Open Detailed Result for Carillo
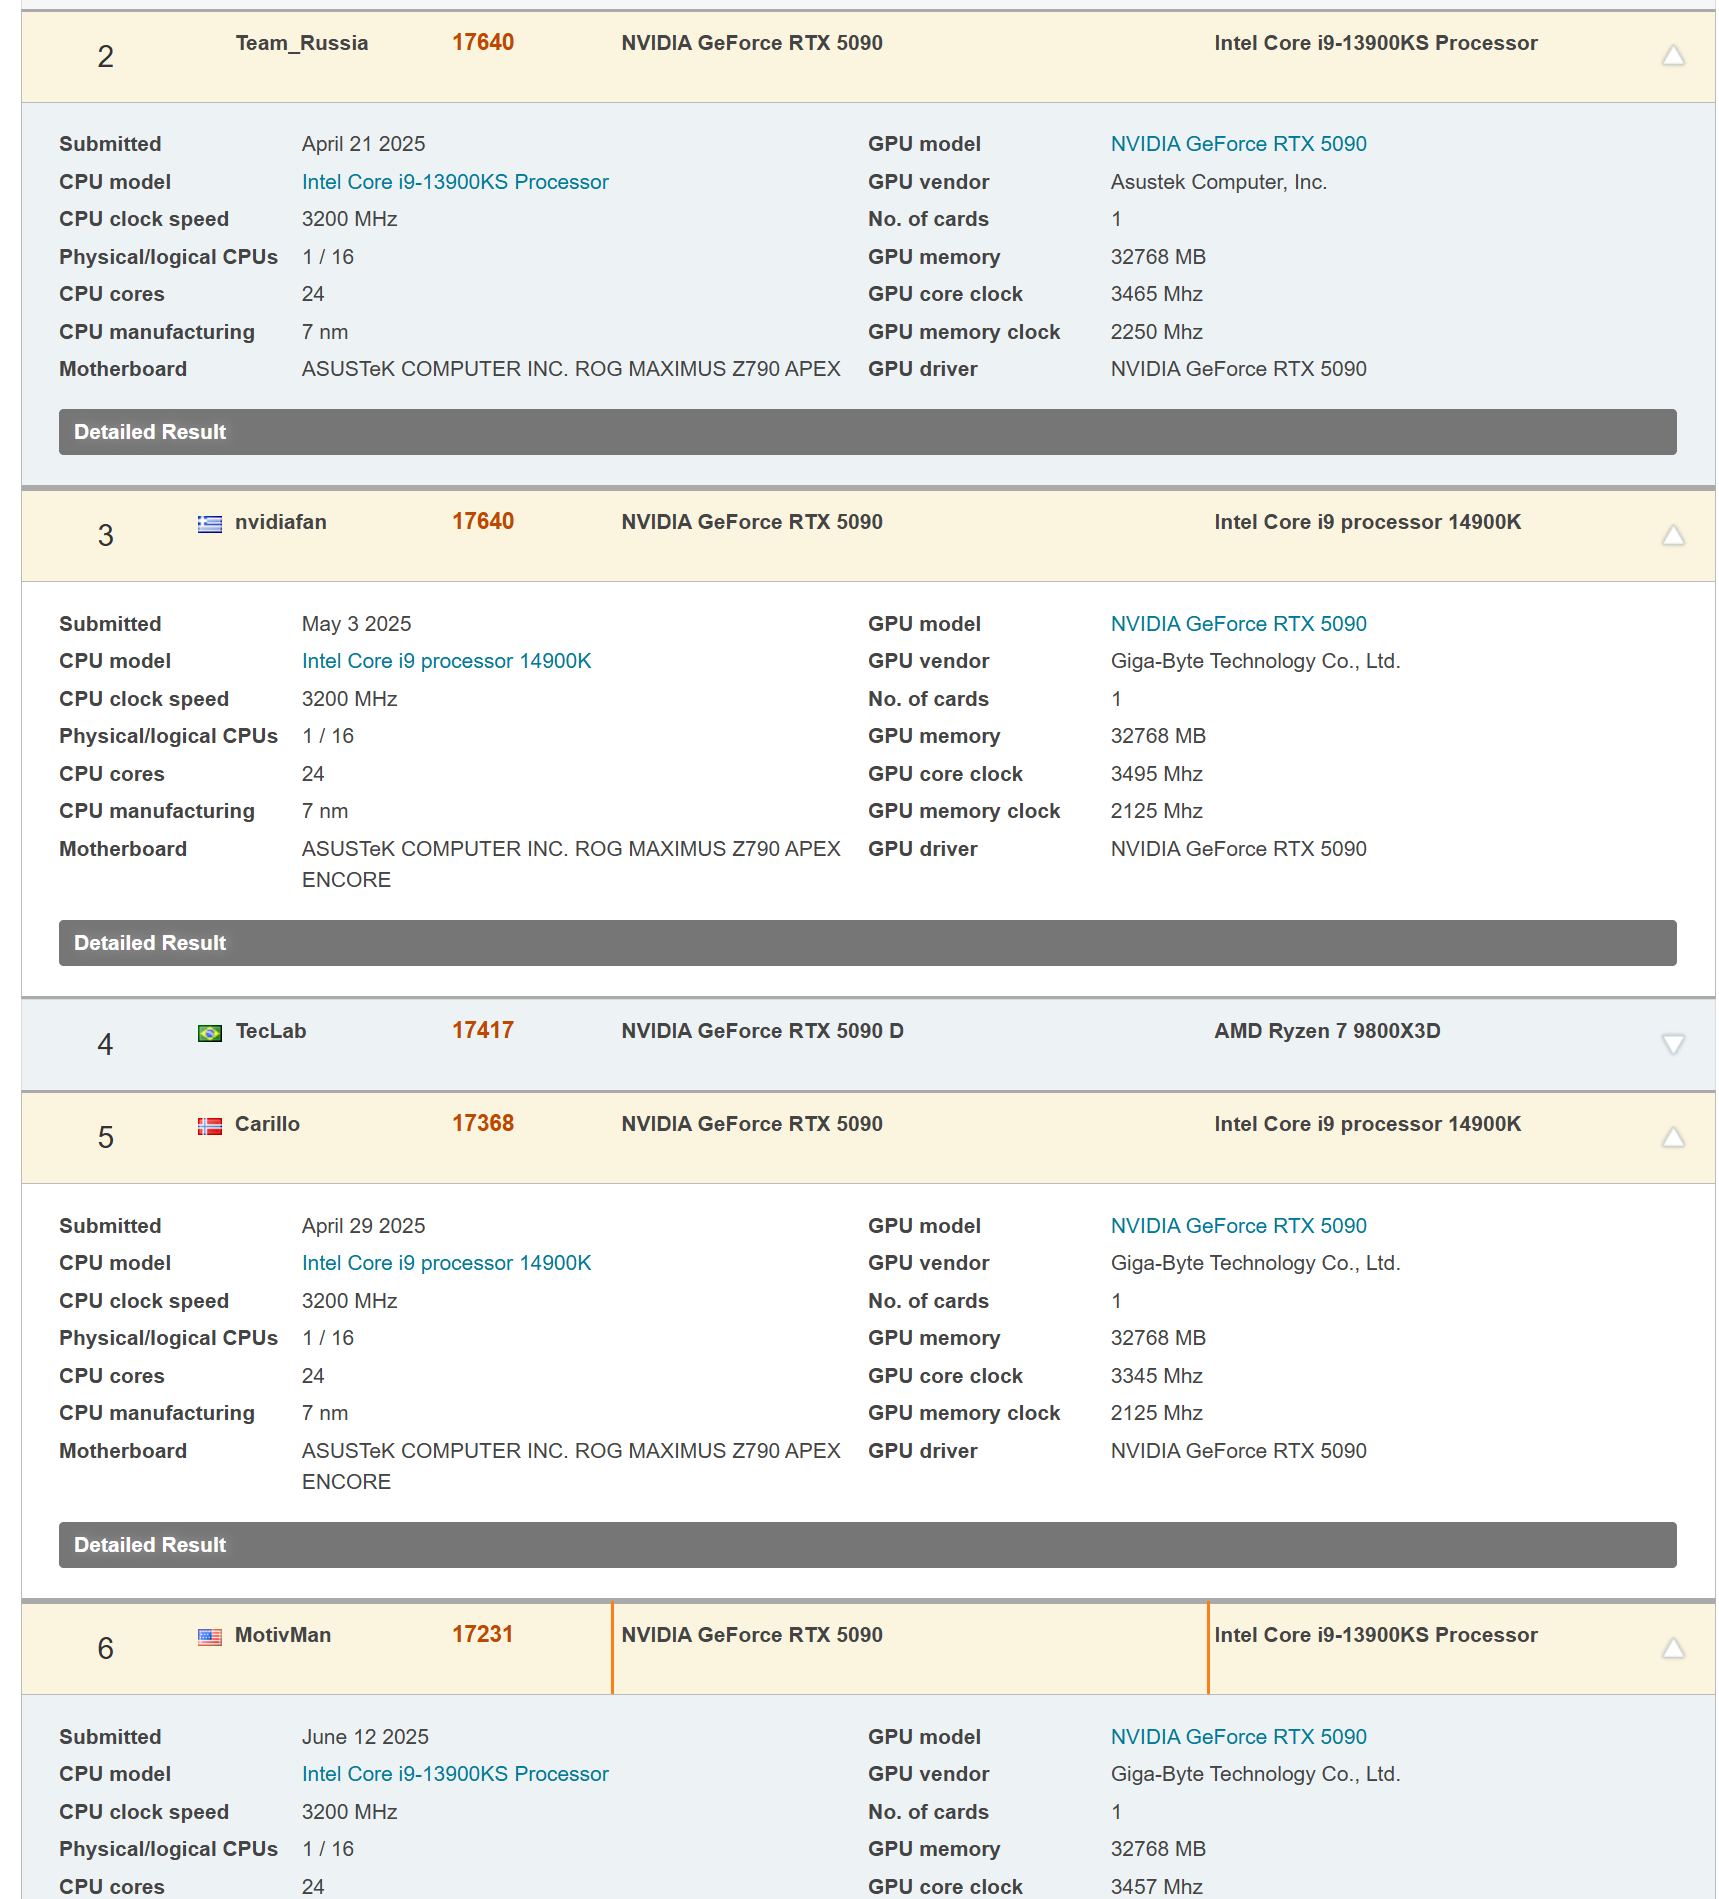The height and width of the screenshot is (1899, 1719). coord(867,1545)
